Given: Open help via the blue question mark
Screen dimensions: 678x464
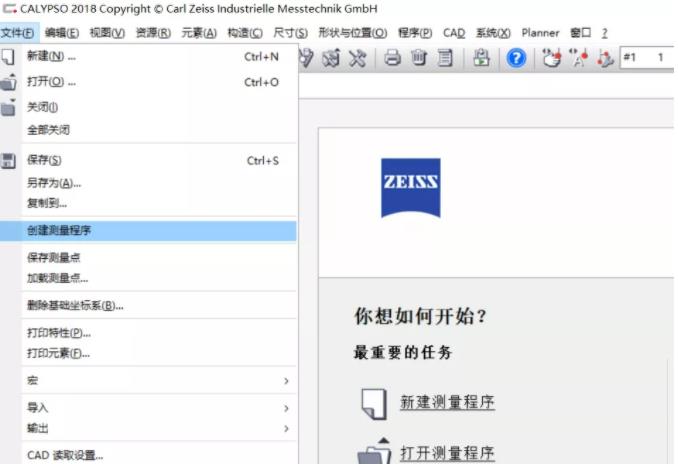Looking at the screenshot, I should (516, 58).
